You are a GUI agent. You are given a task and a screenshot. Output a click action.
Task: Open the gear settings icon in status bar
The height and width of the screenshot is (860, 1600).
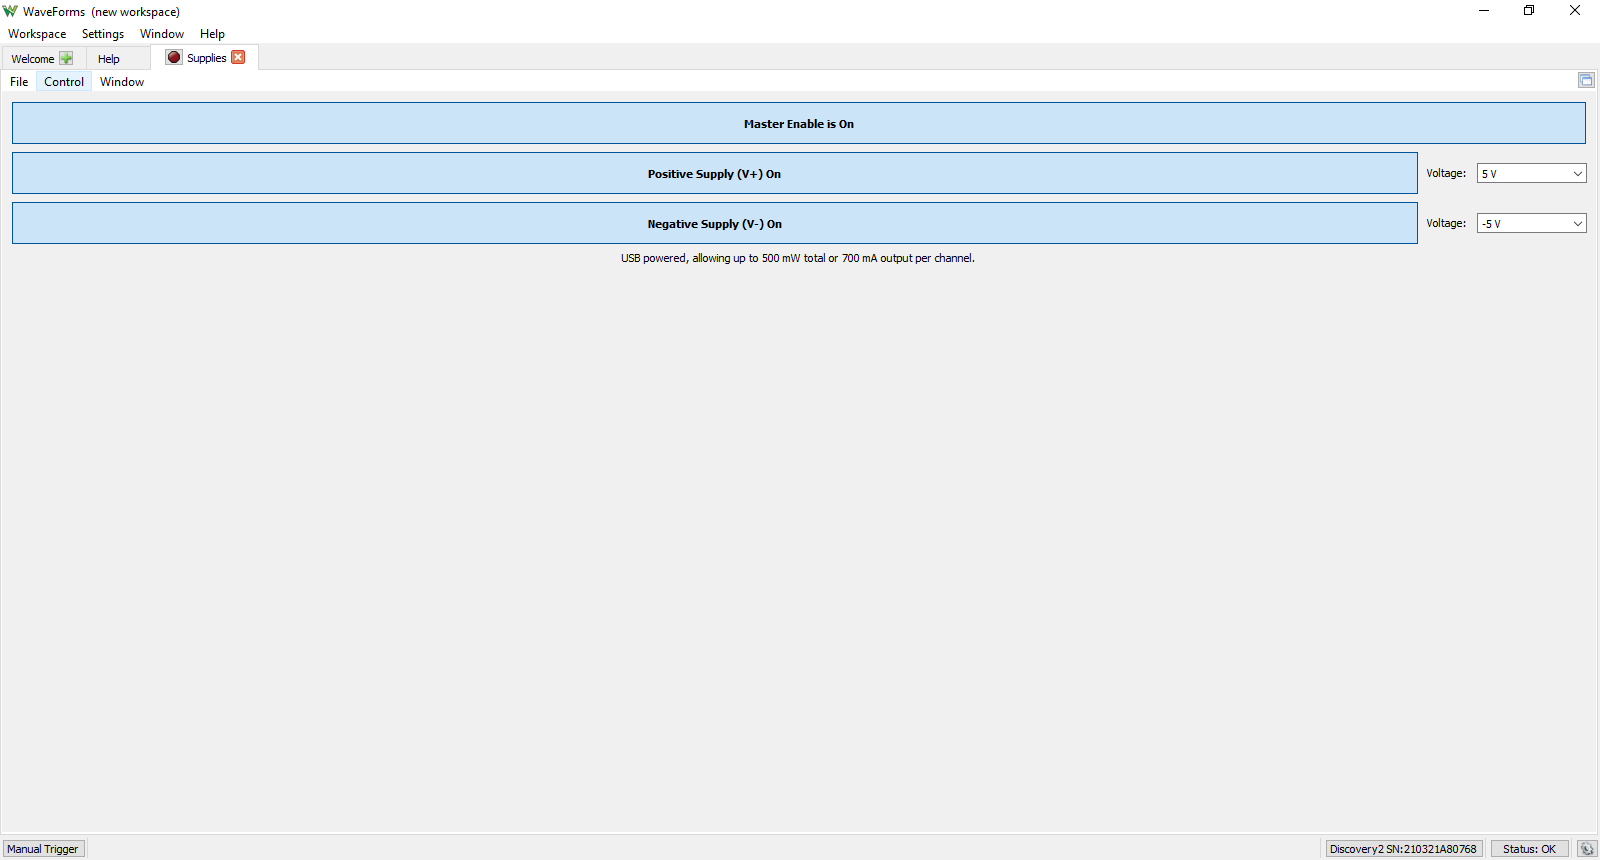[1586, 849]
